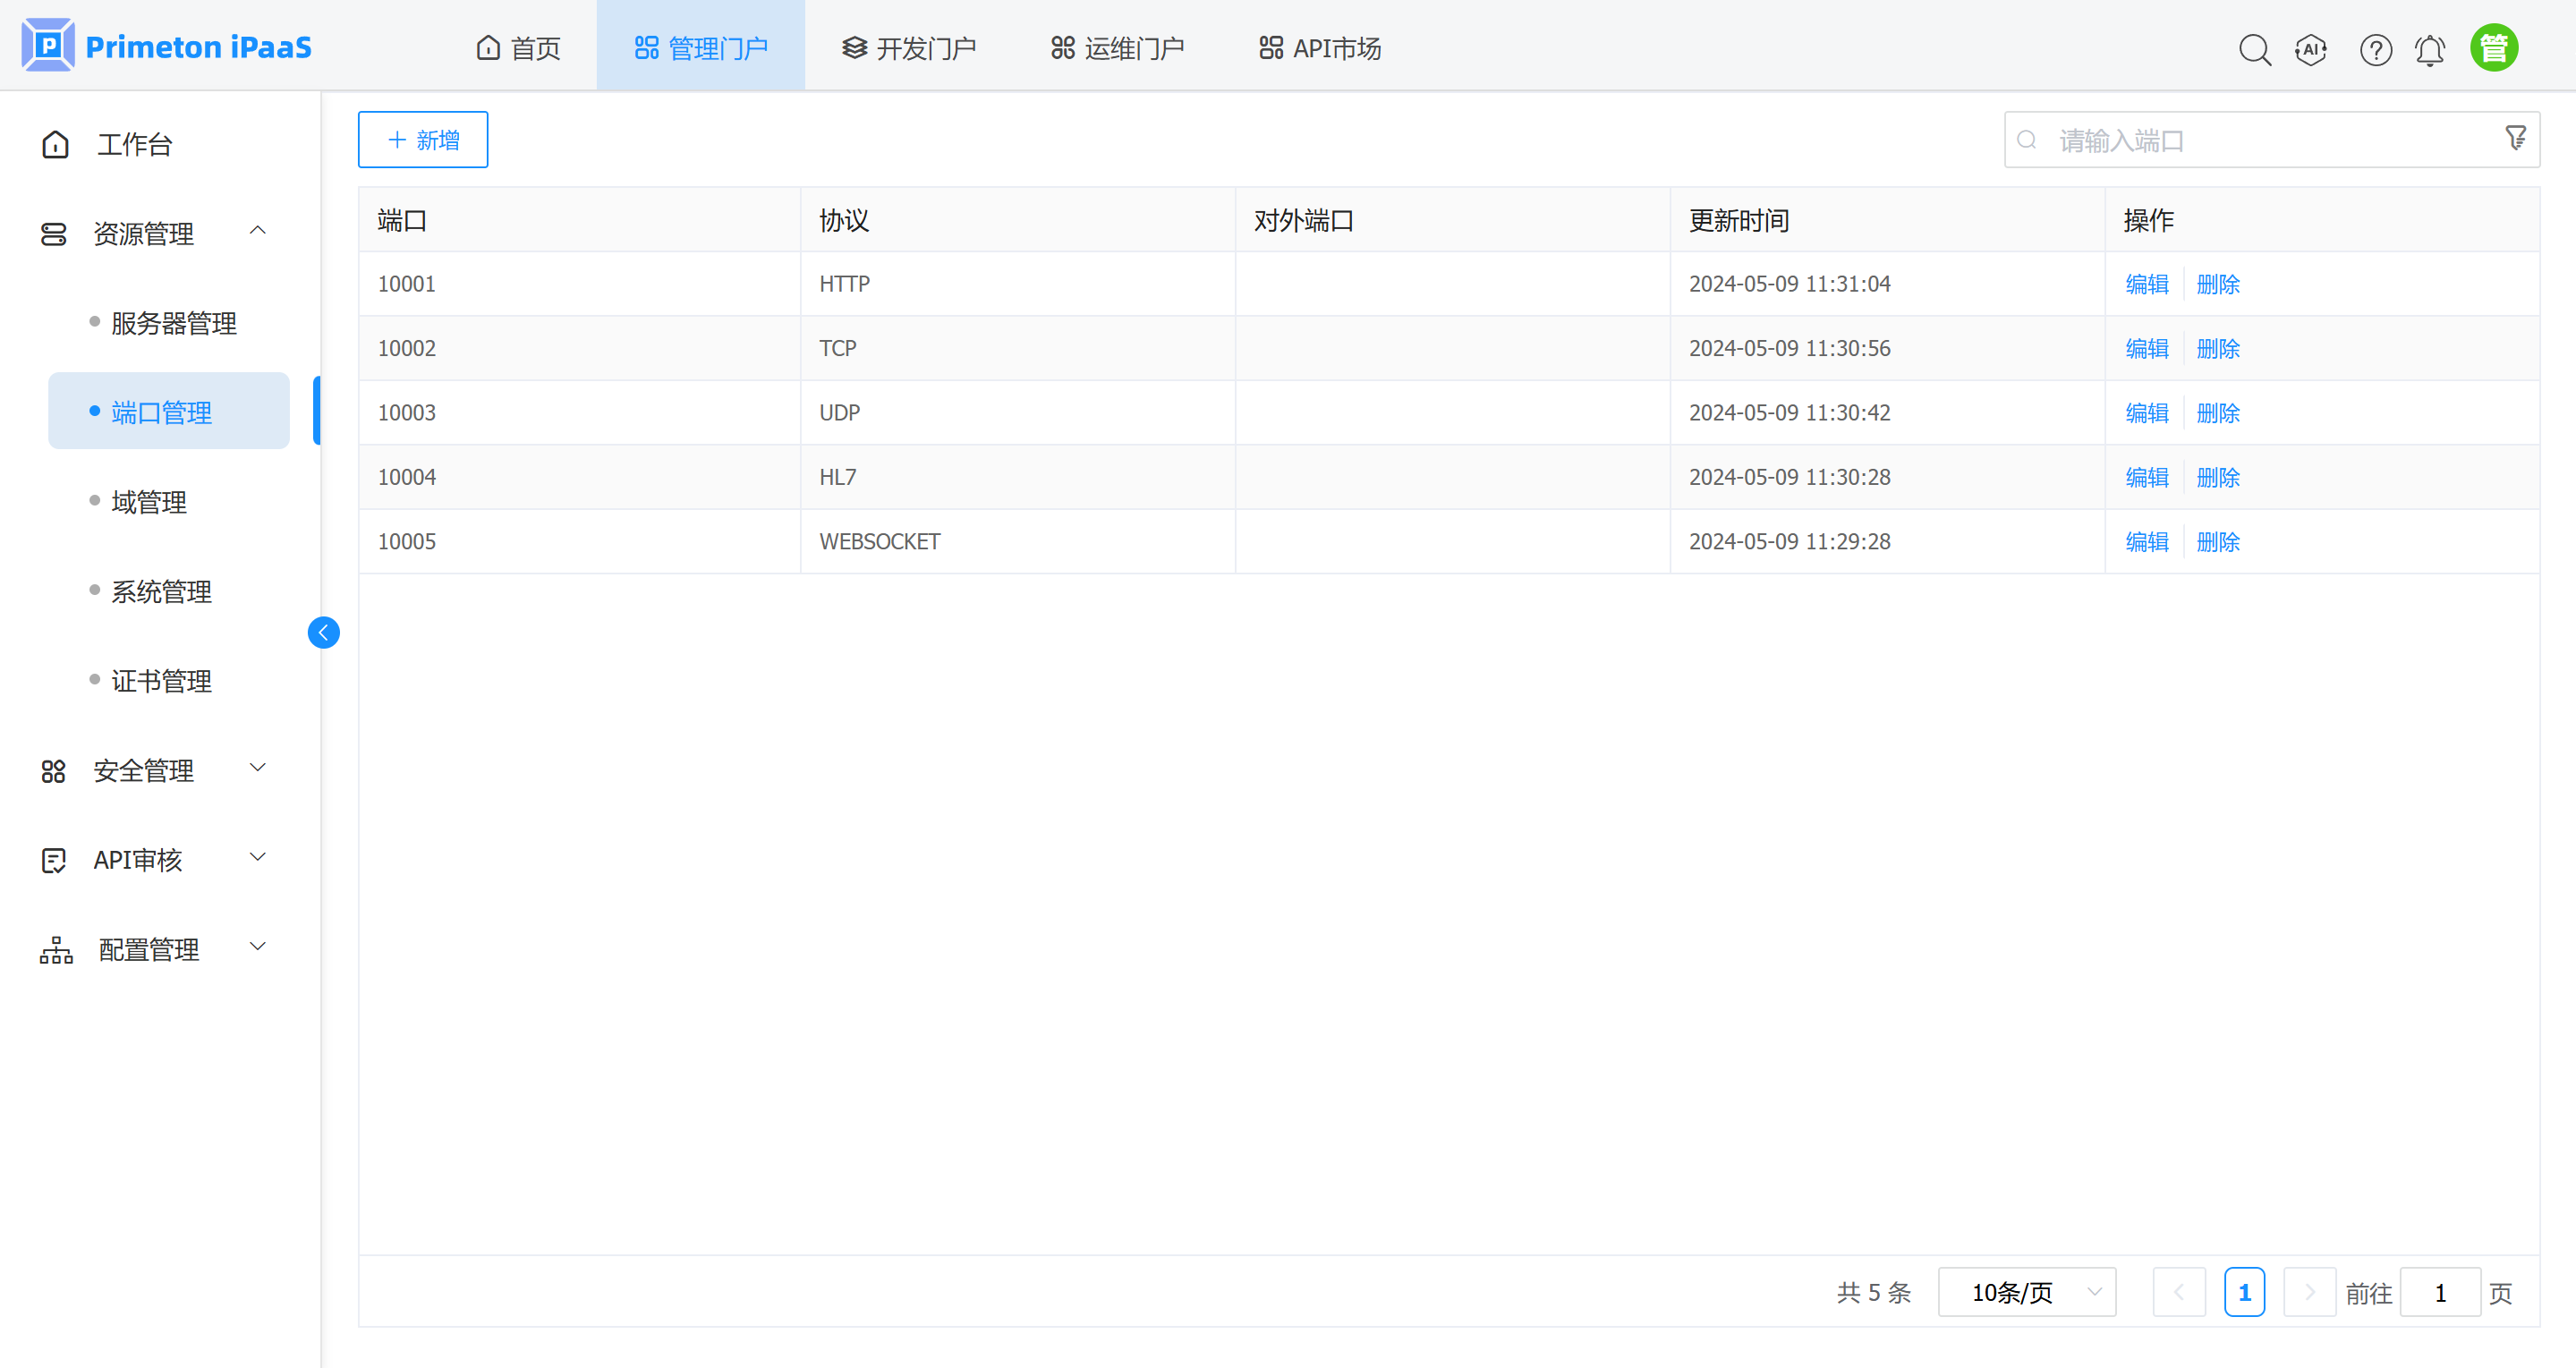Open the global search icon
Viewport: 2576px width, 1368px height.
2255,48
